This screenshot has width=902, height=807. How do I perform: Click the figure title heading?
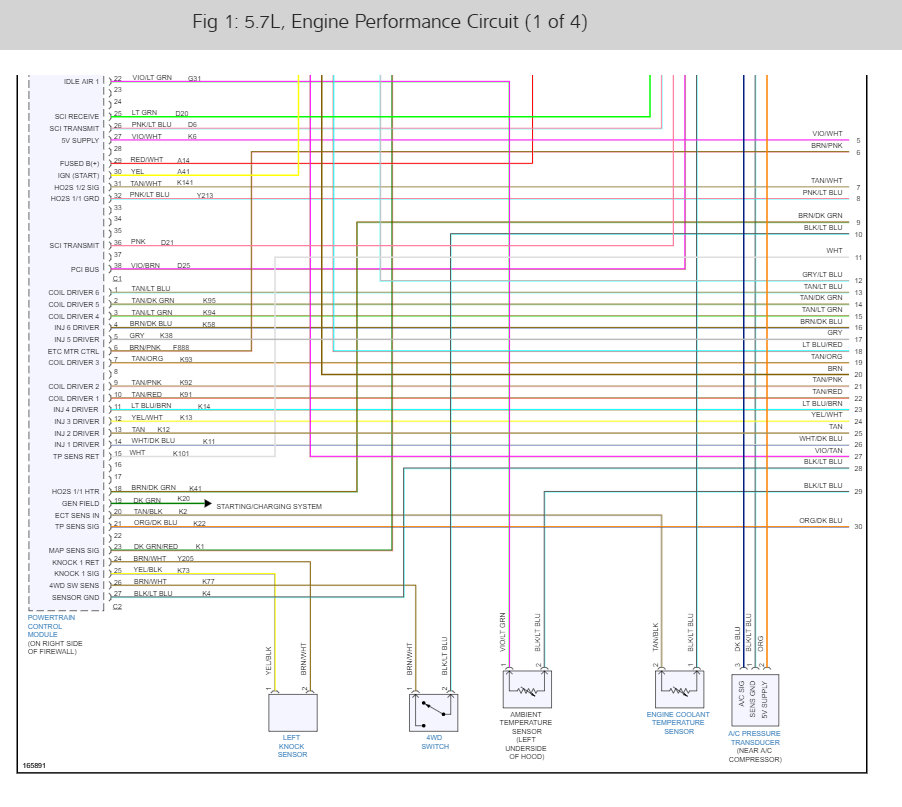tap(389, 22)
